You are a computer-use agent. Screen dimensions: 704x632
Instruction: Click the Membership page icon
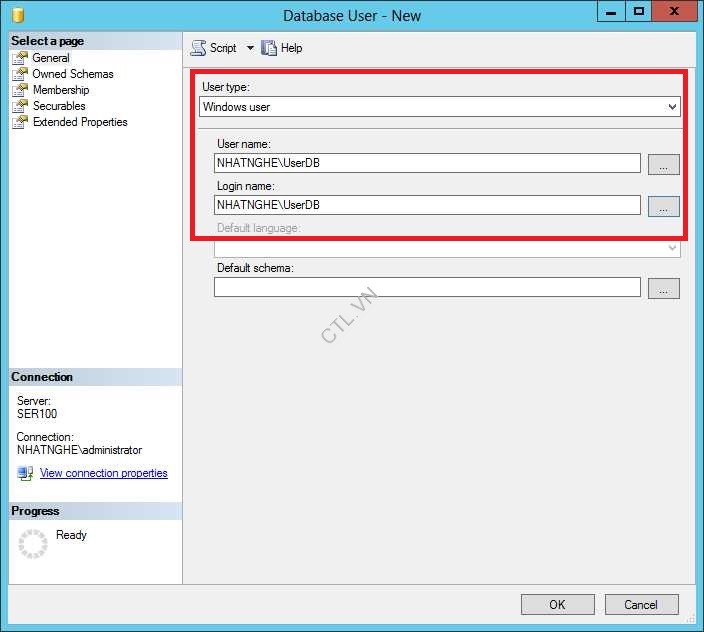click(x=20, y=90)
